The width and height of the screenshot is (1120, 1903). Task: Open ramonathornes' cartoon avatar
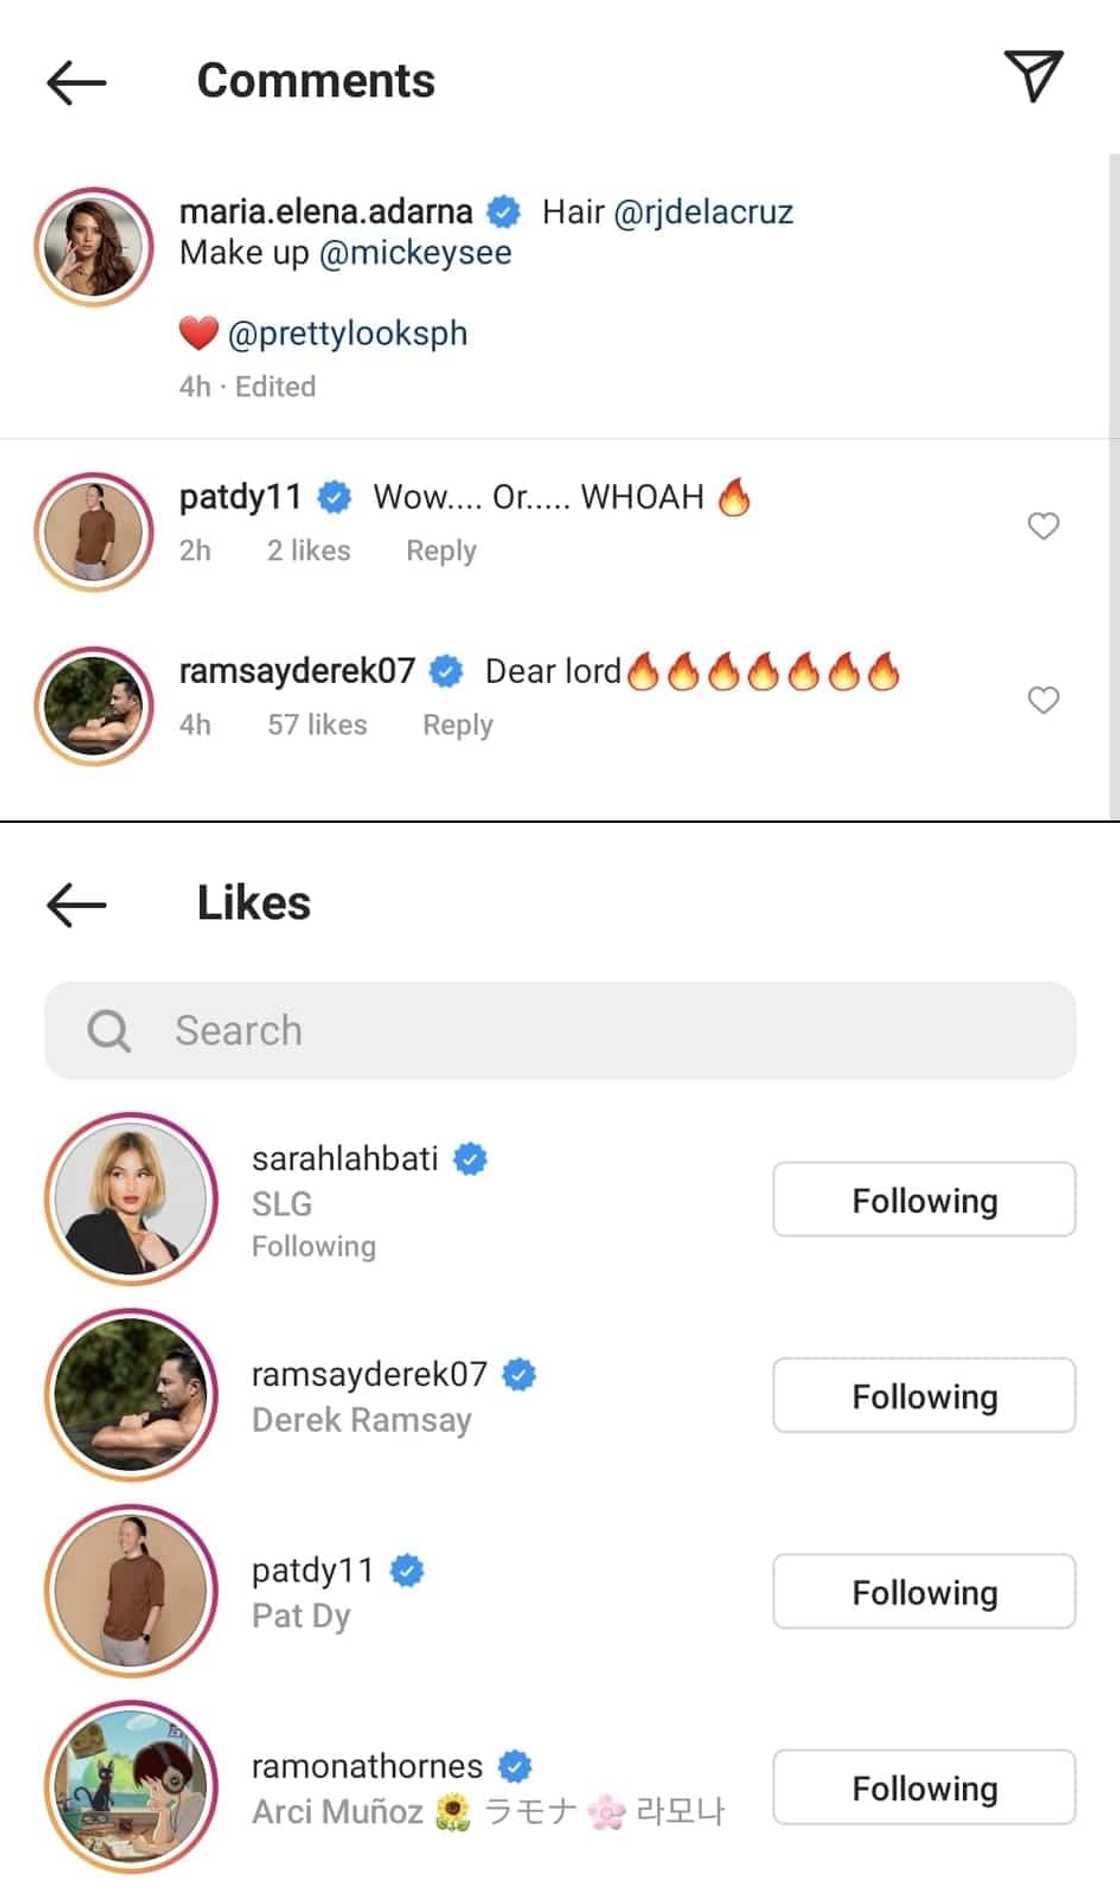pos(131,1787)
